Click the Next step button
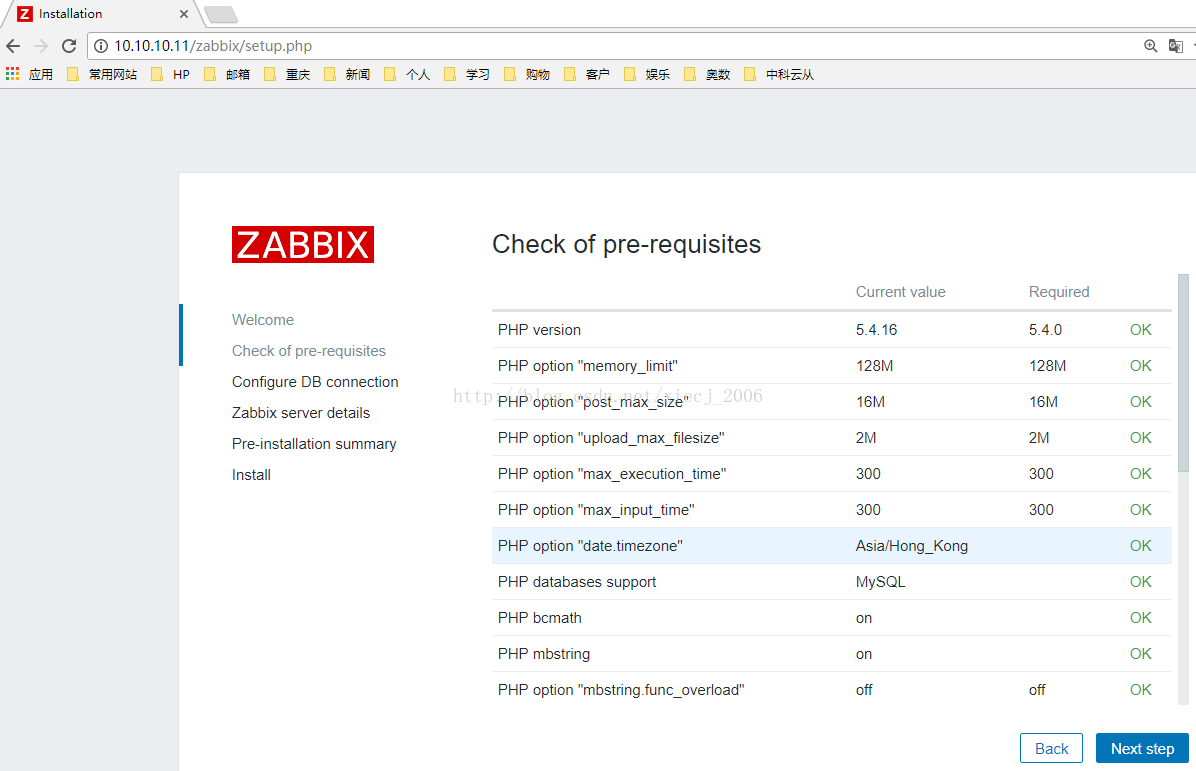Image resolution: width=1196 pixels, height=771 pixels. pyautogui.click(x=1142, y=748)
